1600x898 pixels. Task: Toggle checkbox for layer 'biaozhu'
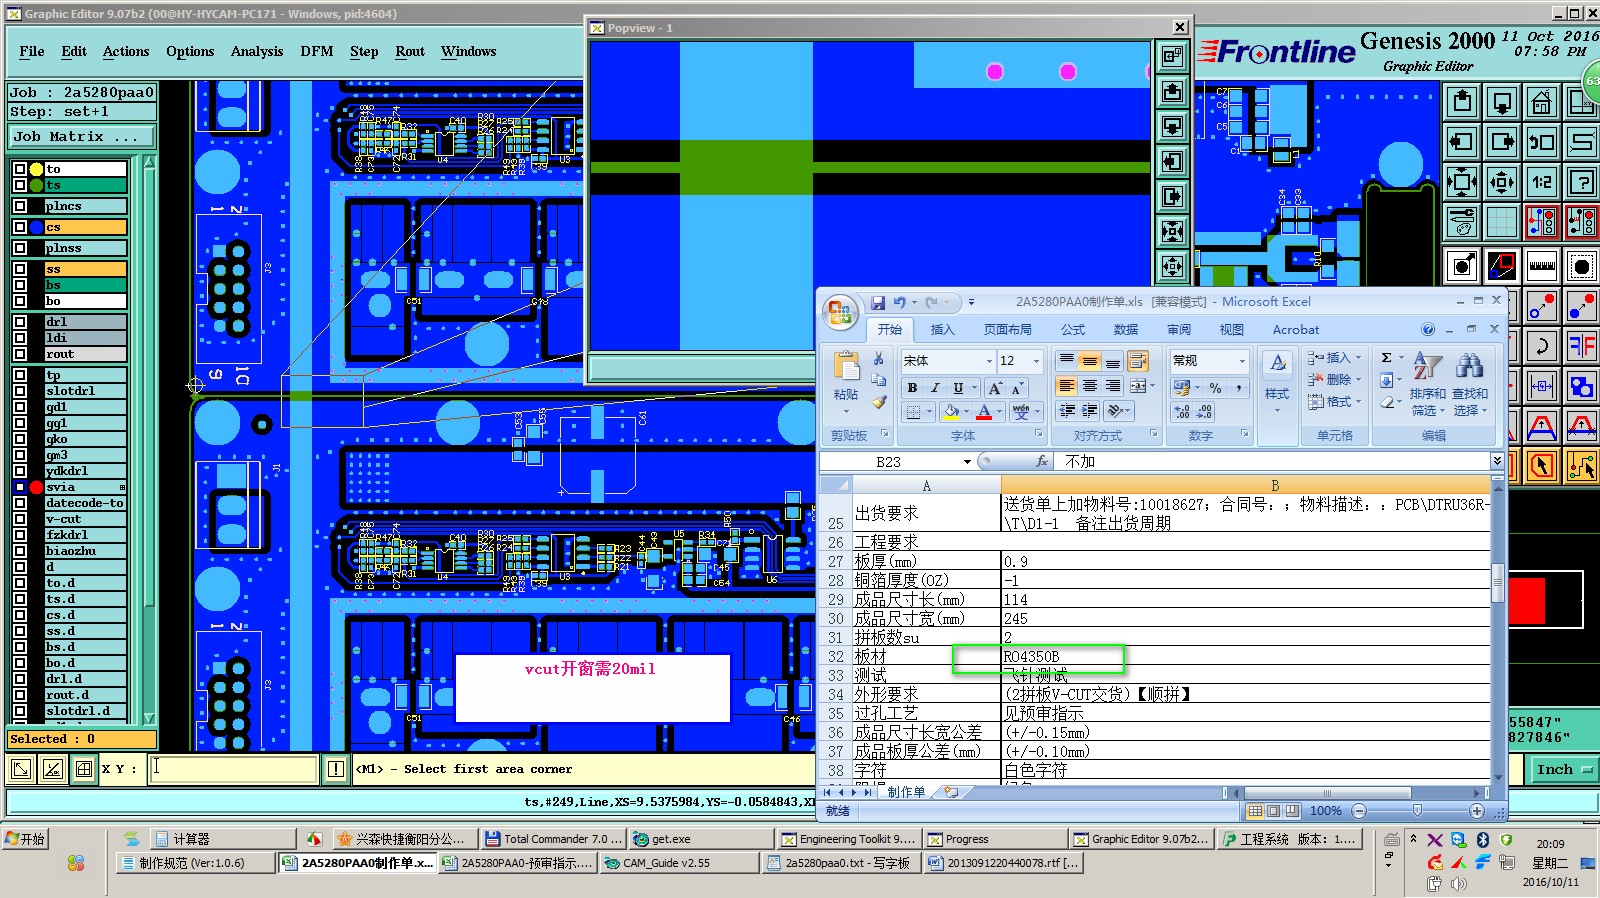pos(19,551)
